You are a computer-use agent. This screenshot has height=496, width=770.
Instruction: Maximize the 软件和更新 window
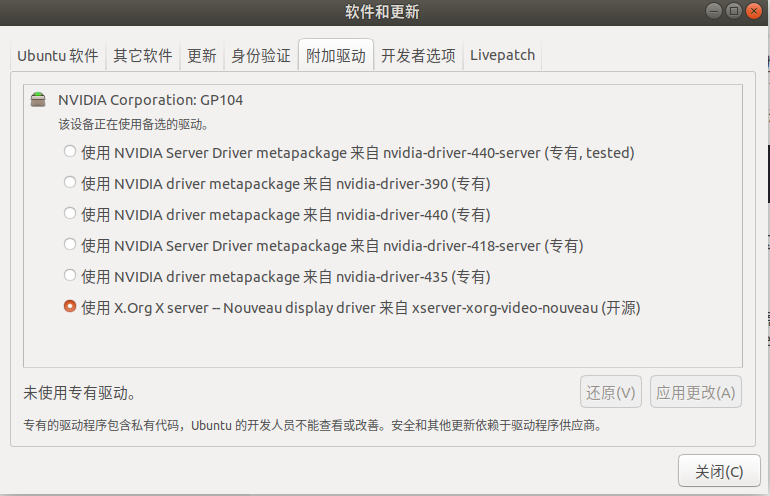pos(734,11)
